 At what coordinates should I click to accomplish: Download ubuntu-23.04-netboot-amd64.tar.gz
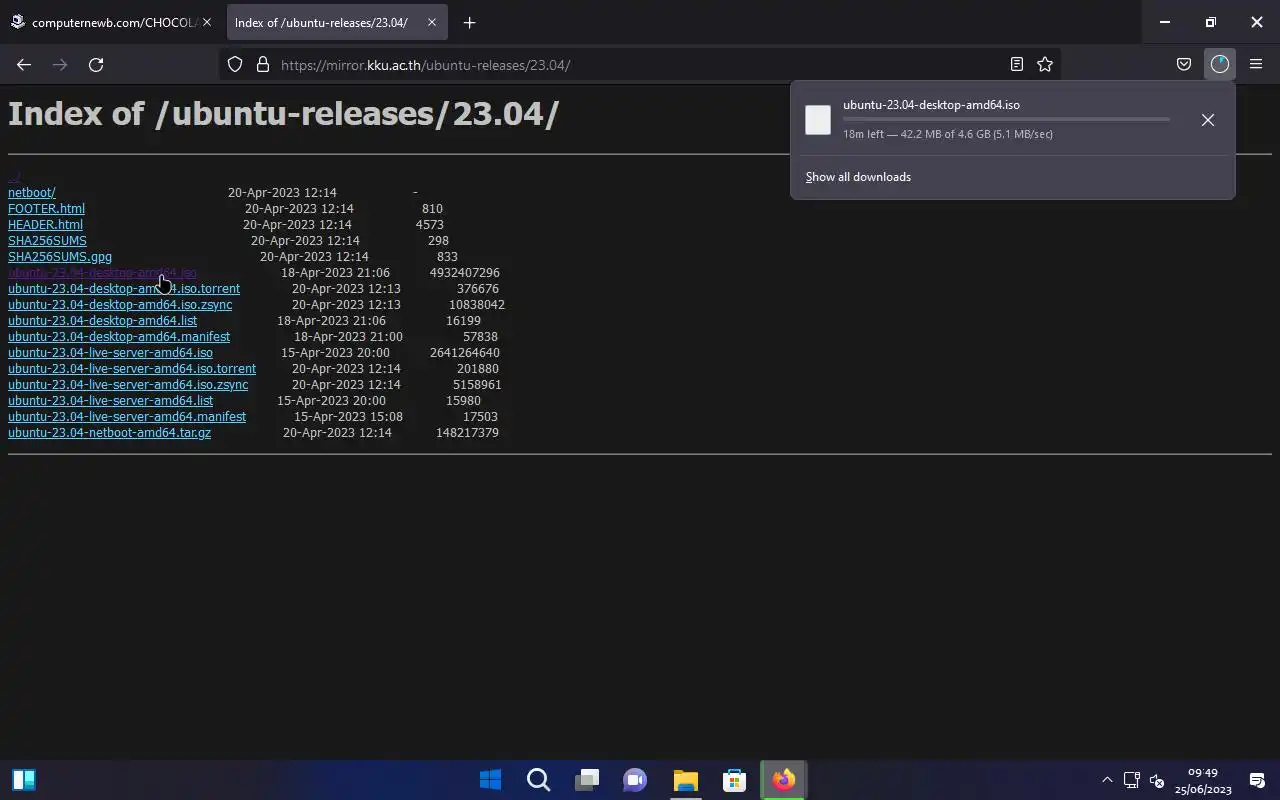click(x=109, y=433)
